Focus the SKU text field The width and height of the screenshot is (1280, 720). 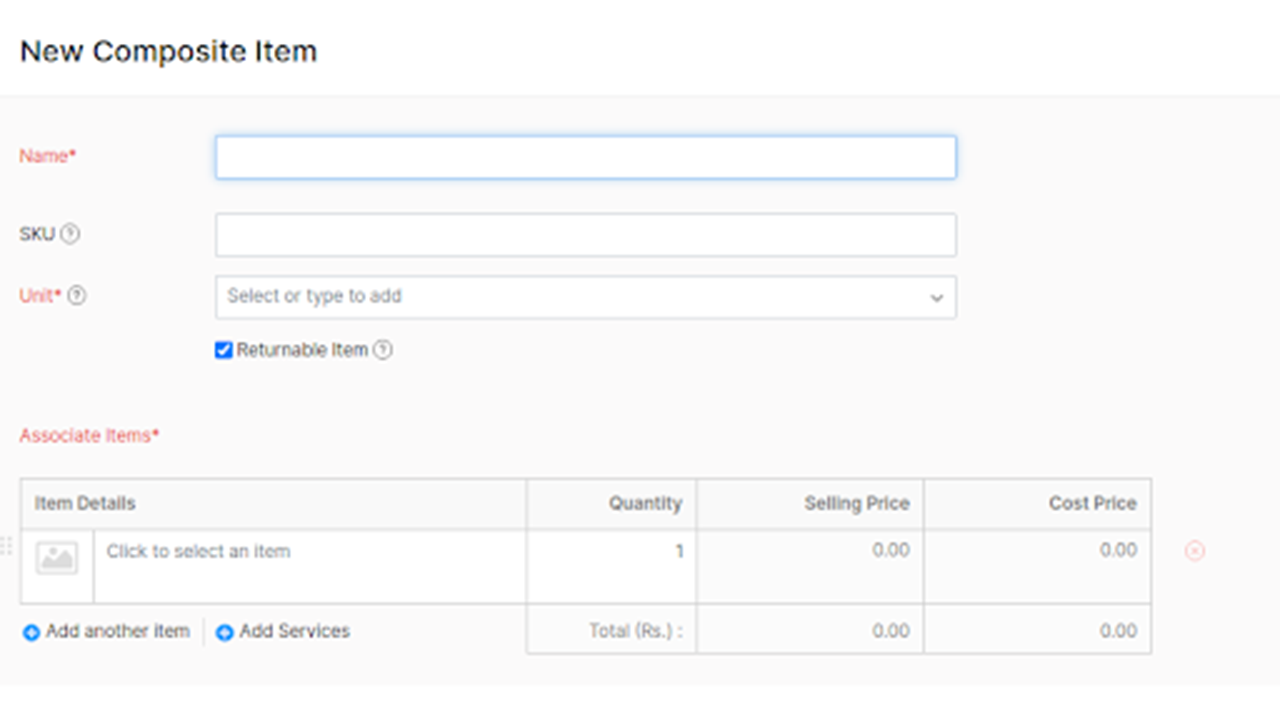(585, 235)
